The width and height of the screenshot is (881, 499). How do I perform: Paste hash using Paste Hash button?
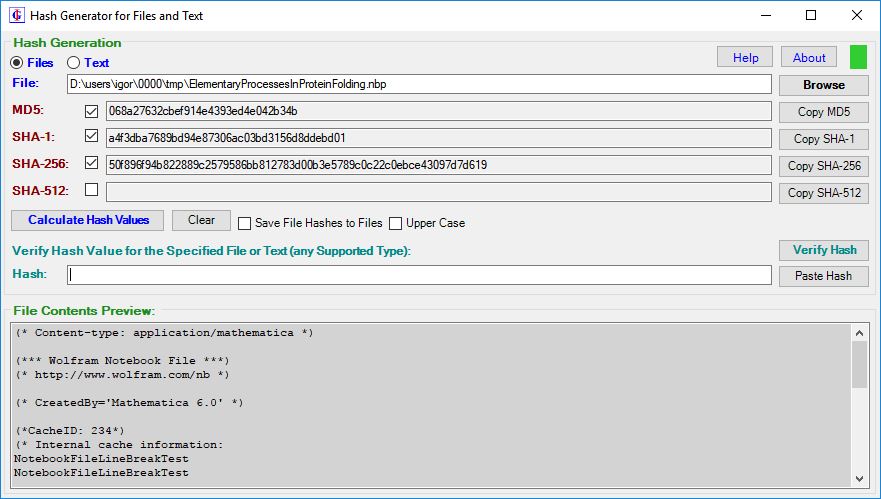point(823,276)
